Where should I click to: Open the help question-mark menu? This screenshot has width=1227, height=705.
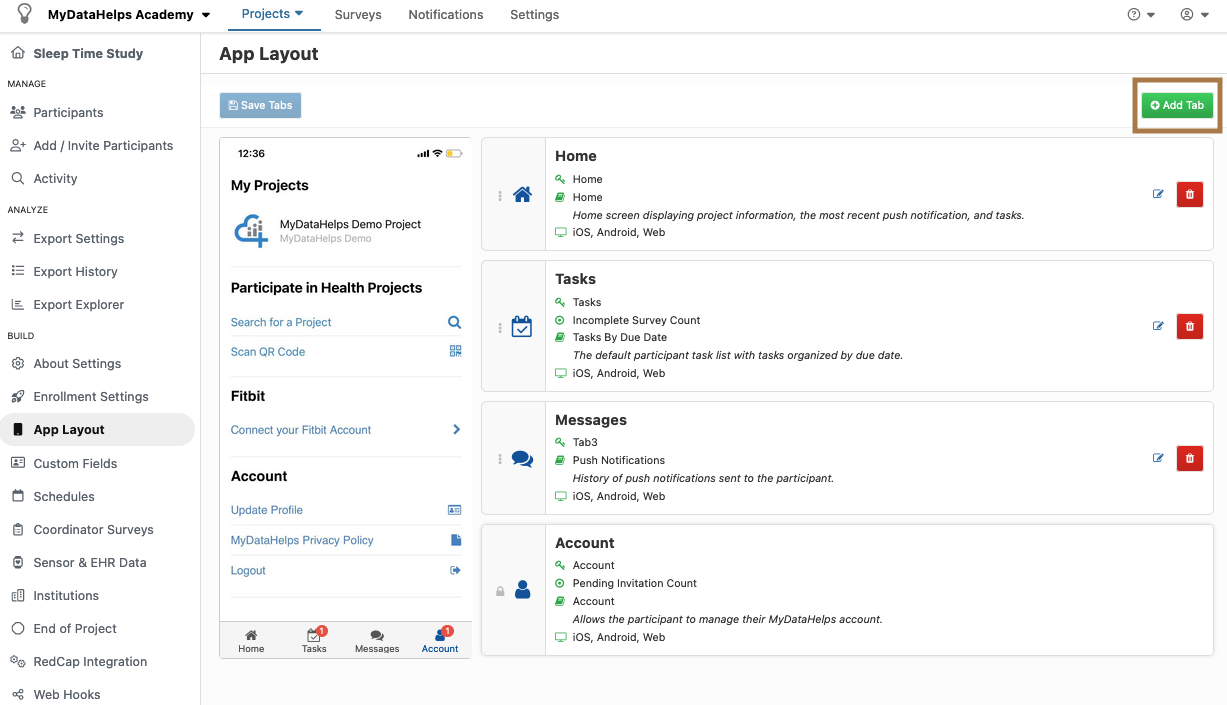(x=1141, y=15)
